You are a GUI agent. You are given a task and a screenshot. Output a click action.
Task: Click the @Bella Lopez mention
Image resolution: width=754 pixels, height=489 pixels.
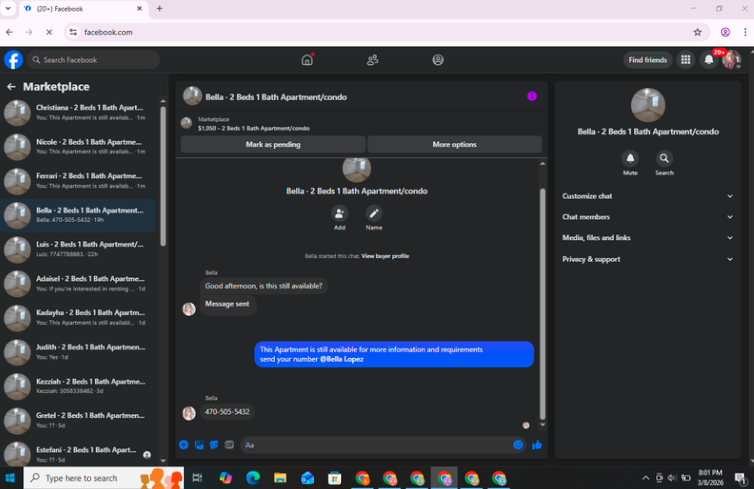[x=341, y=359]
